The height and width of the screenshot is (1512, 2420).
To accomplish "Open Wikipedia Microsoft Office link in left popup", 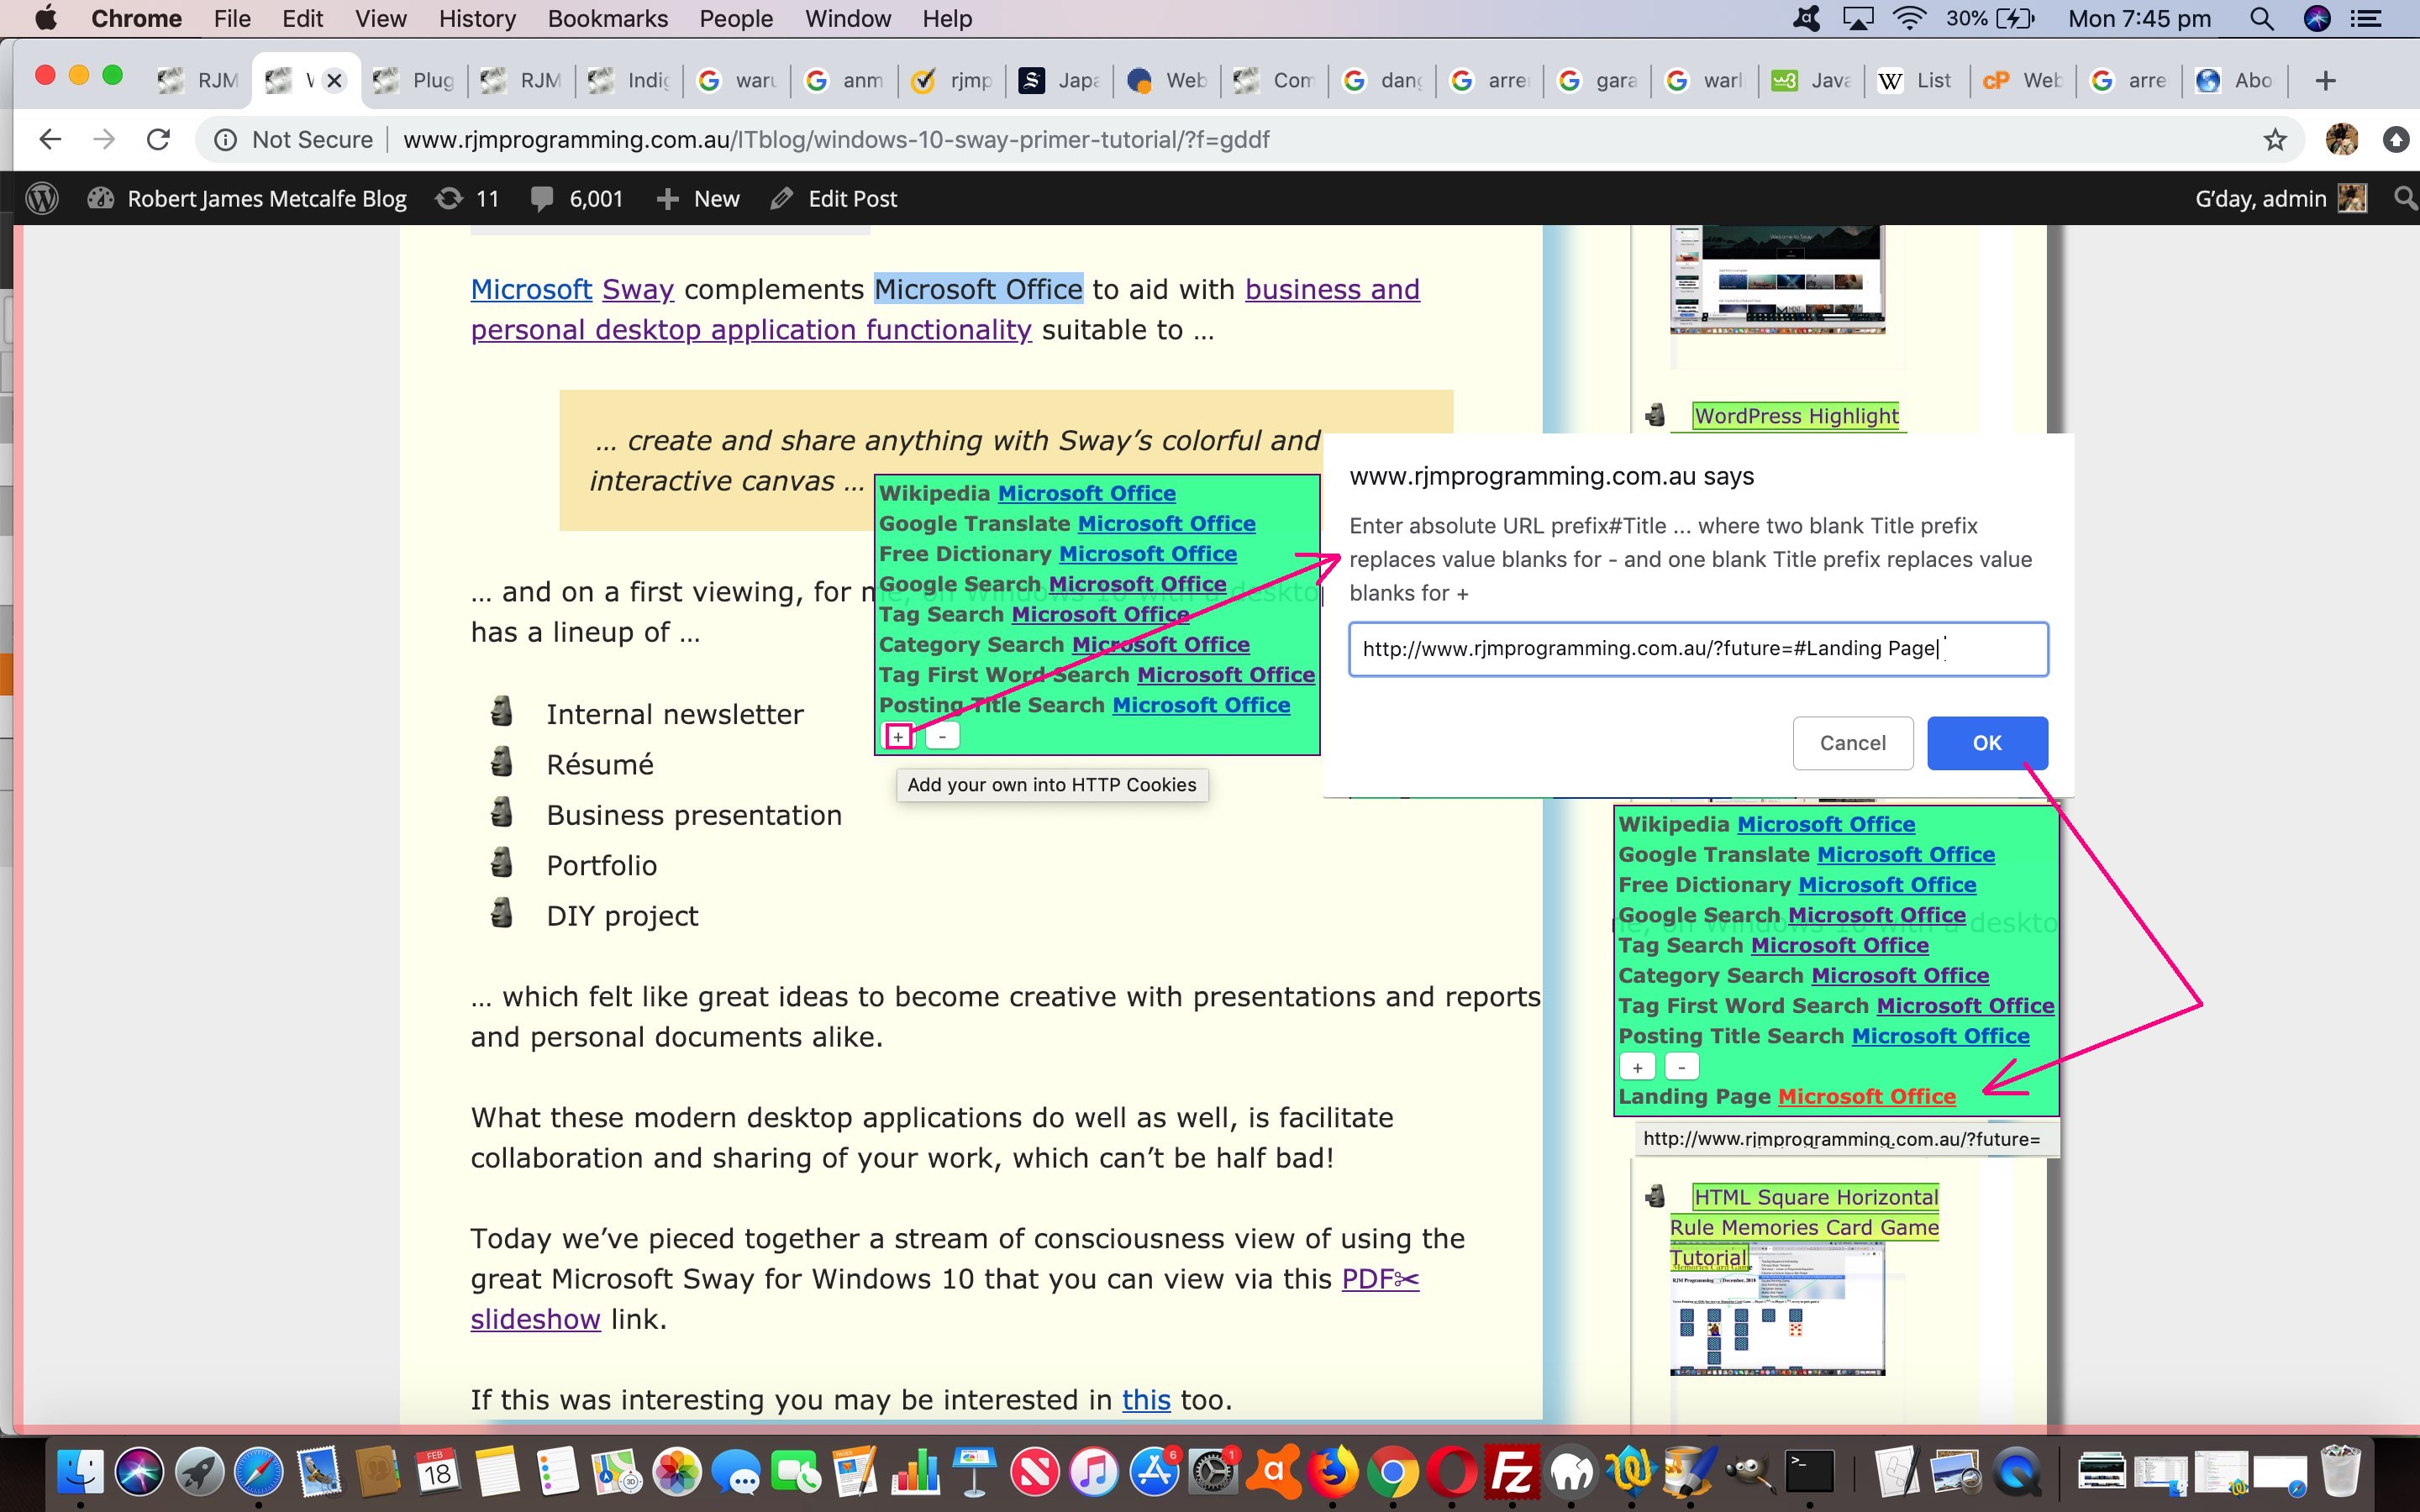I will [x=1086, y=493].
